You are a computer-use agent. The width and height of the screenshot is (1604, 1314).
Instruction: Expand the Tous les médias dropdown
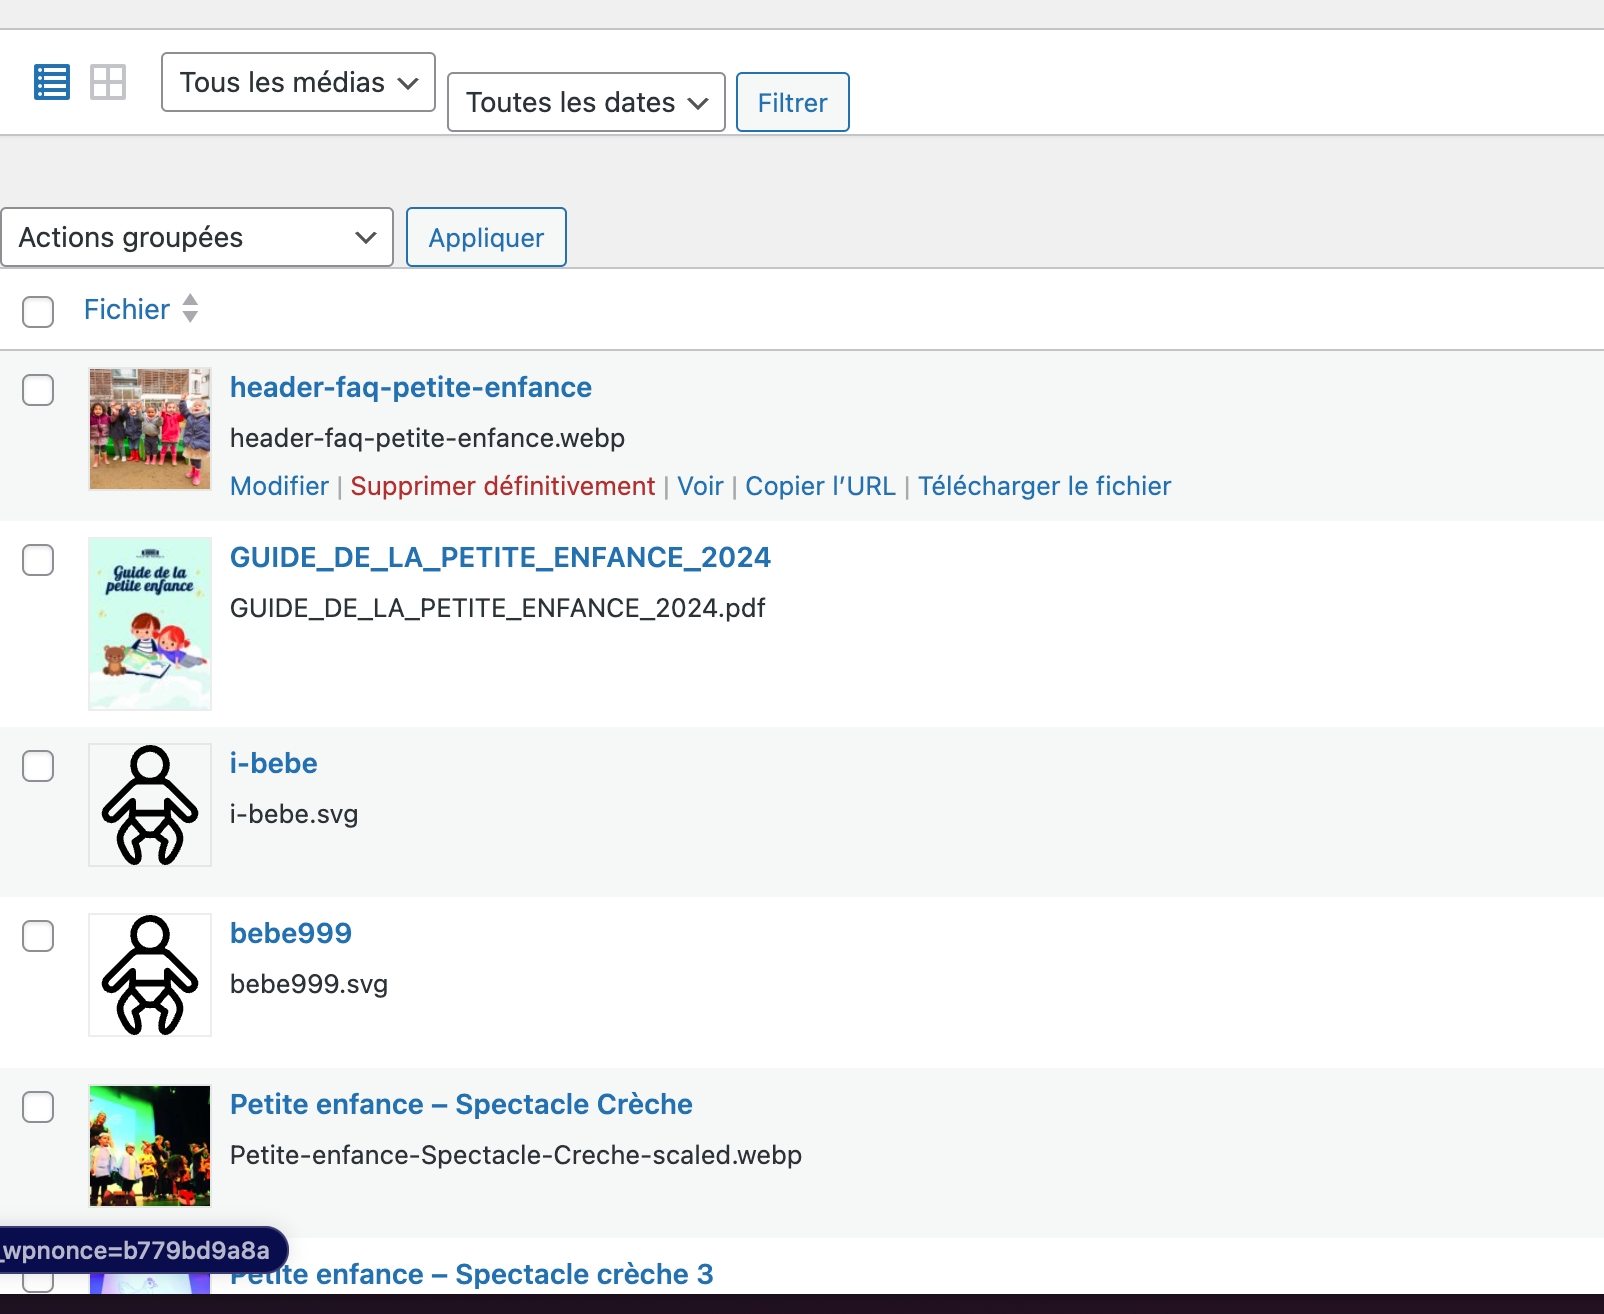[298, 82]
